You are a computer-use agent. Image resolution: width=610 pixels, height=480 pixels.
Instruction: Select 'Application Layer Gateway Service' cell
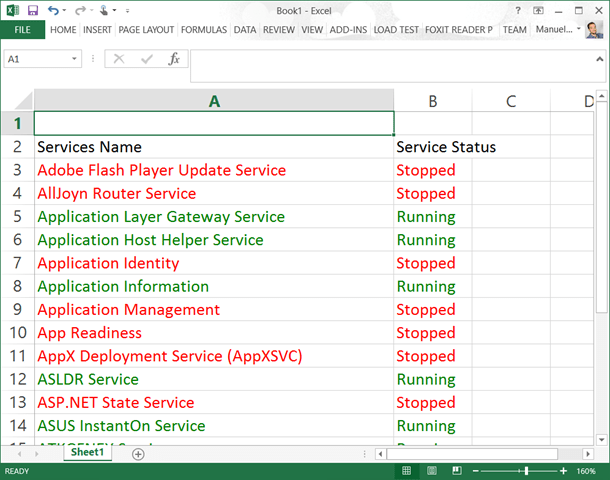(x=214, y=217)
